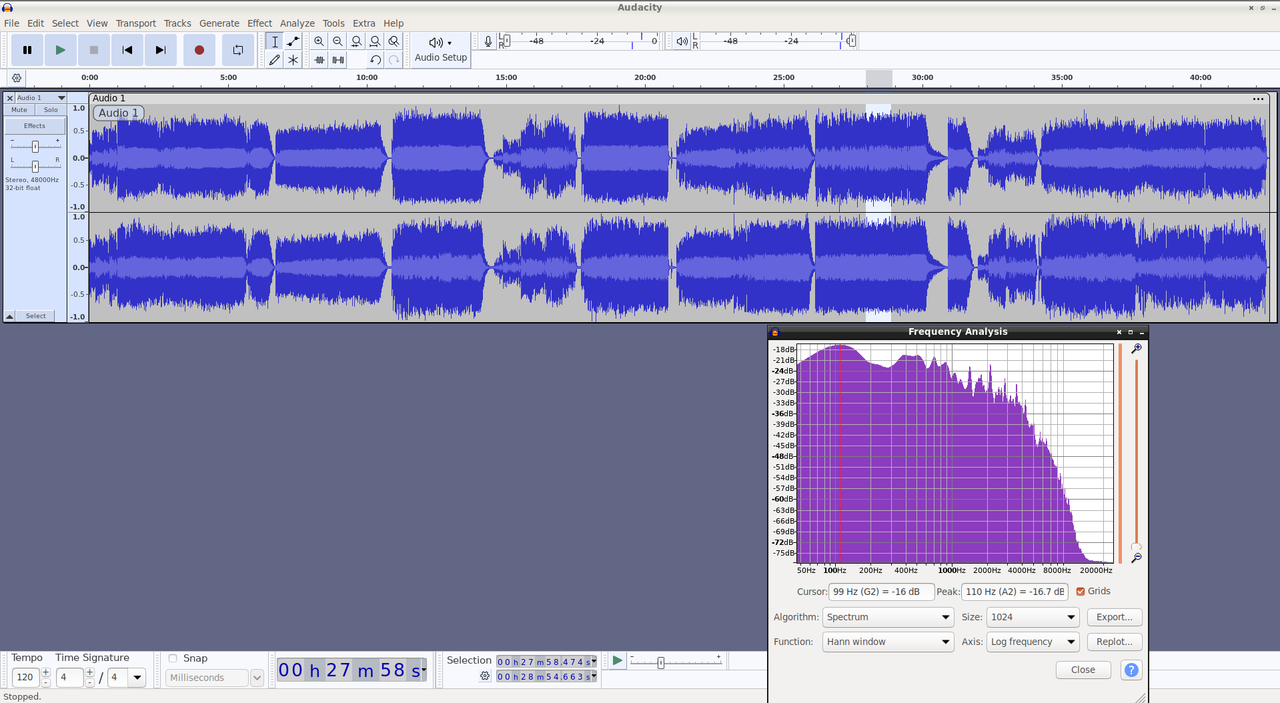Click the Zoom In magnifier
Image resolution: width=1280 pixels, height=703 pixels.
(x=319, y=41)
